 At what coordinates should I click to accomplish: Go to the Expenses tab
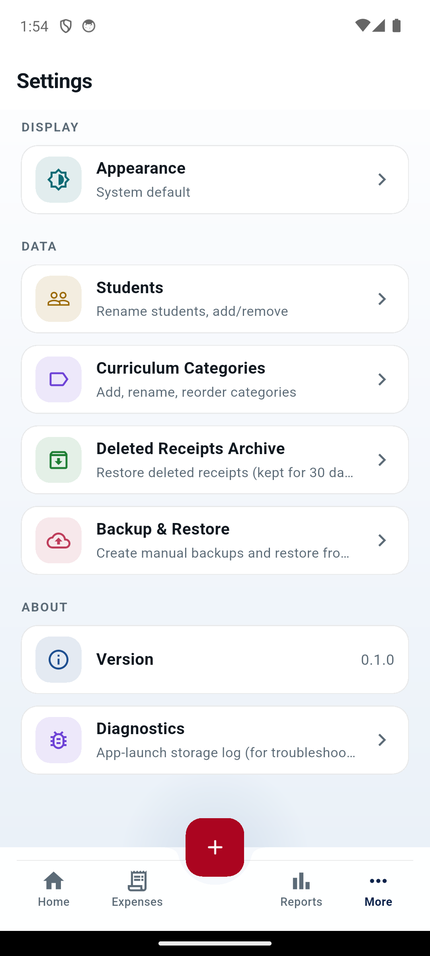click(137, 890)
